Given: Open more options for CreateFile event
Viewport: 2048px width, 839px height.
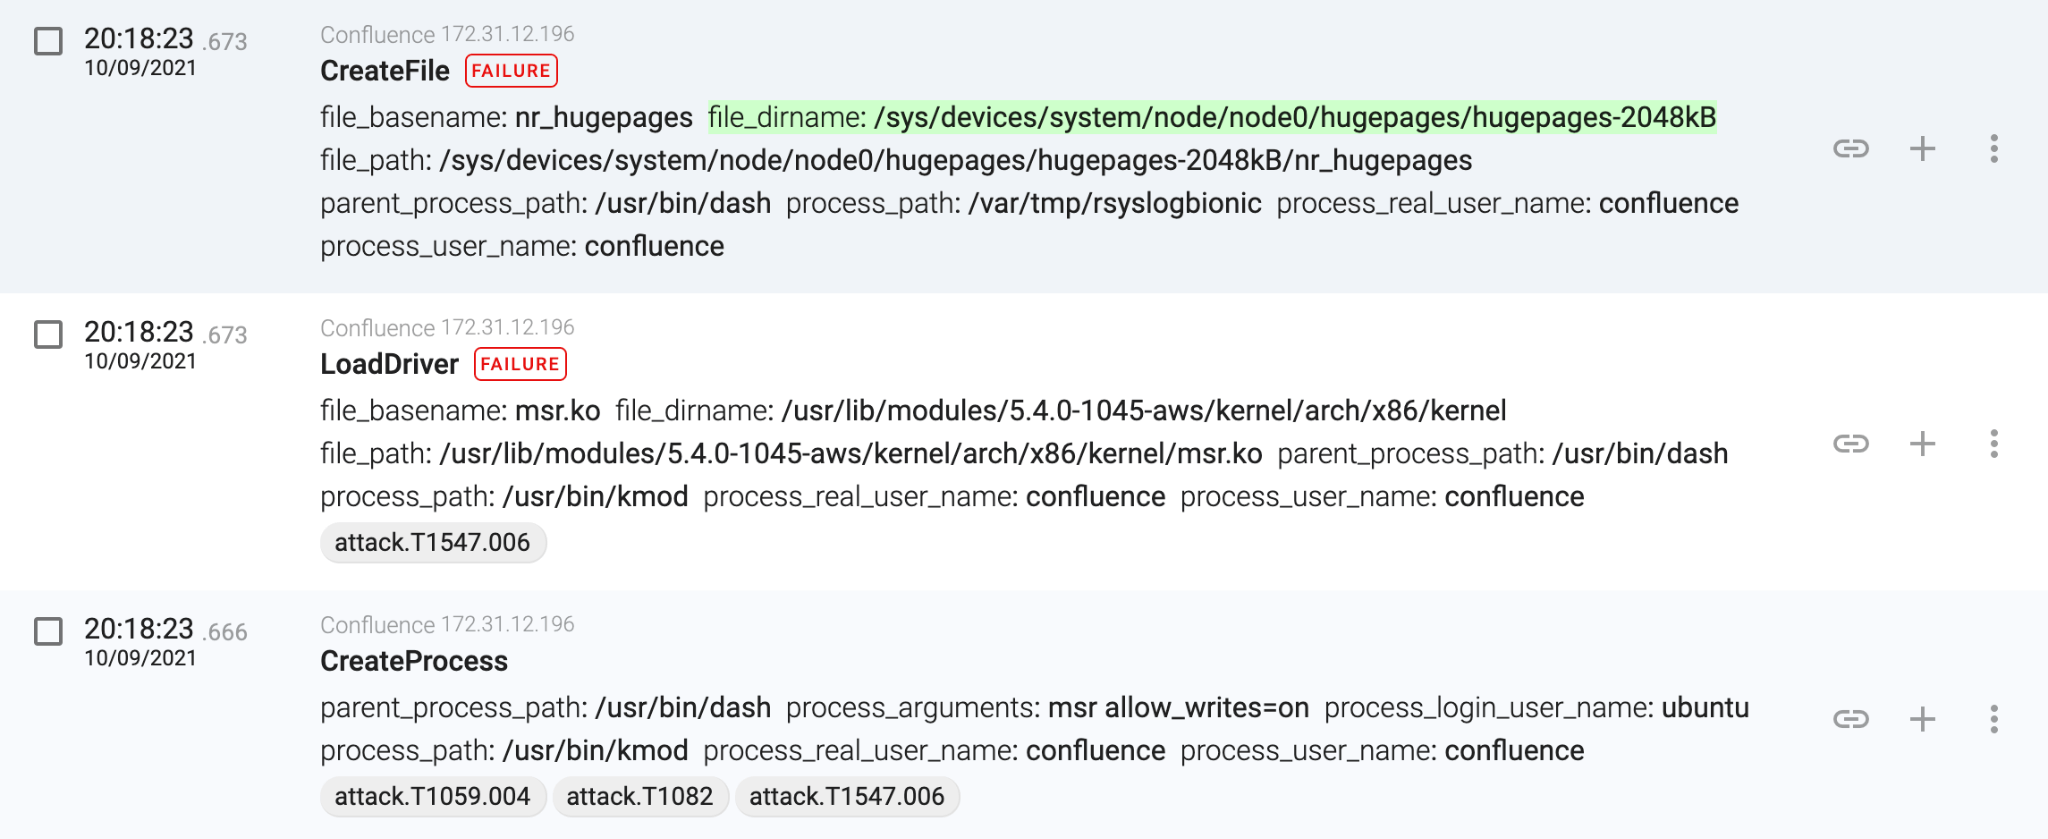Looking at the screenshot, I should coord(1994,149).
